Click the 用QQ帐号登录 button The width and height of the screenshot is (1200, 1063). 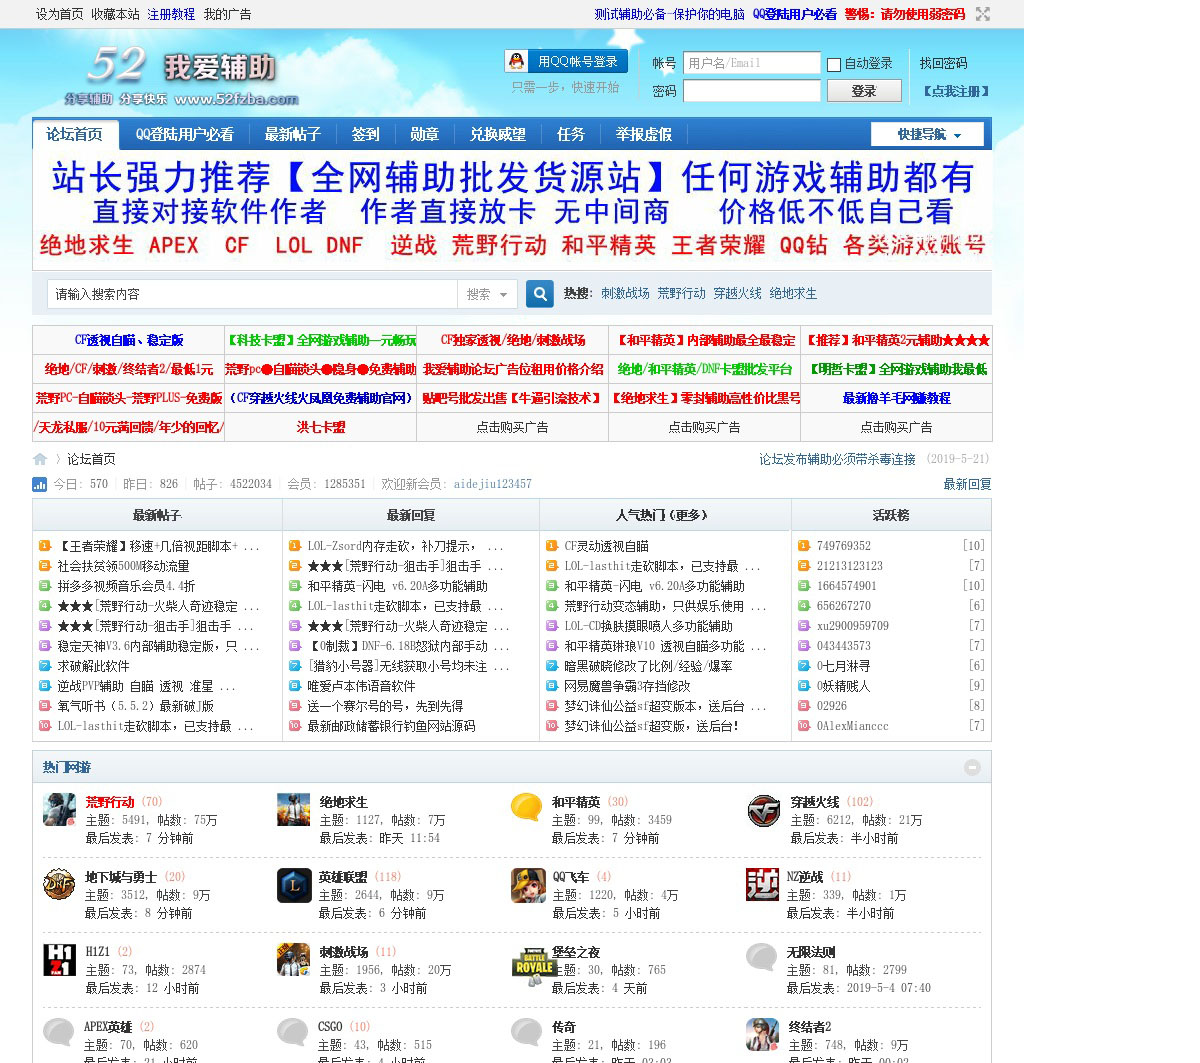coord(567,61)
